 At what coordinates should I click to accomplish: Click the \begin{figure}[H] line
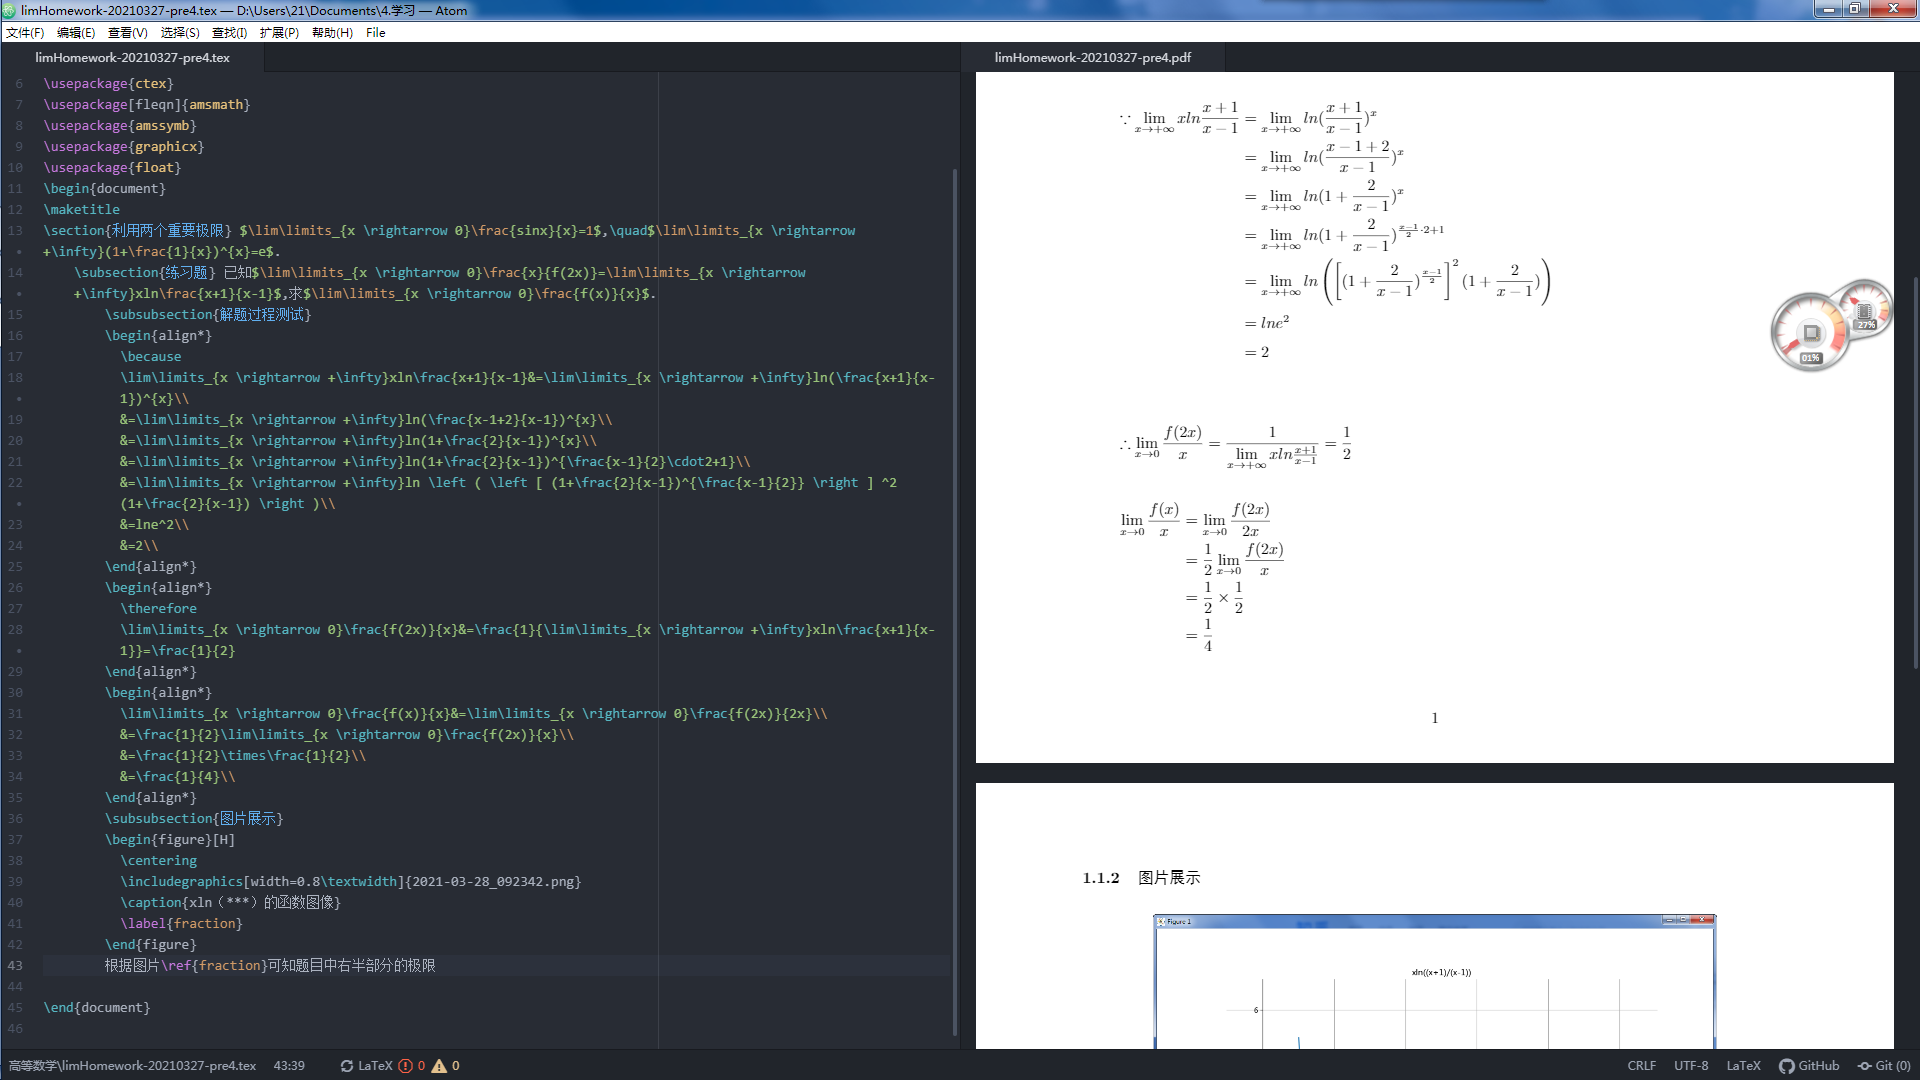click(x=170, y=840)
